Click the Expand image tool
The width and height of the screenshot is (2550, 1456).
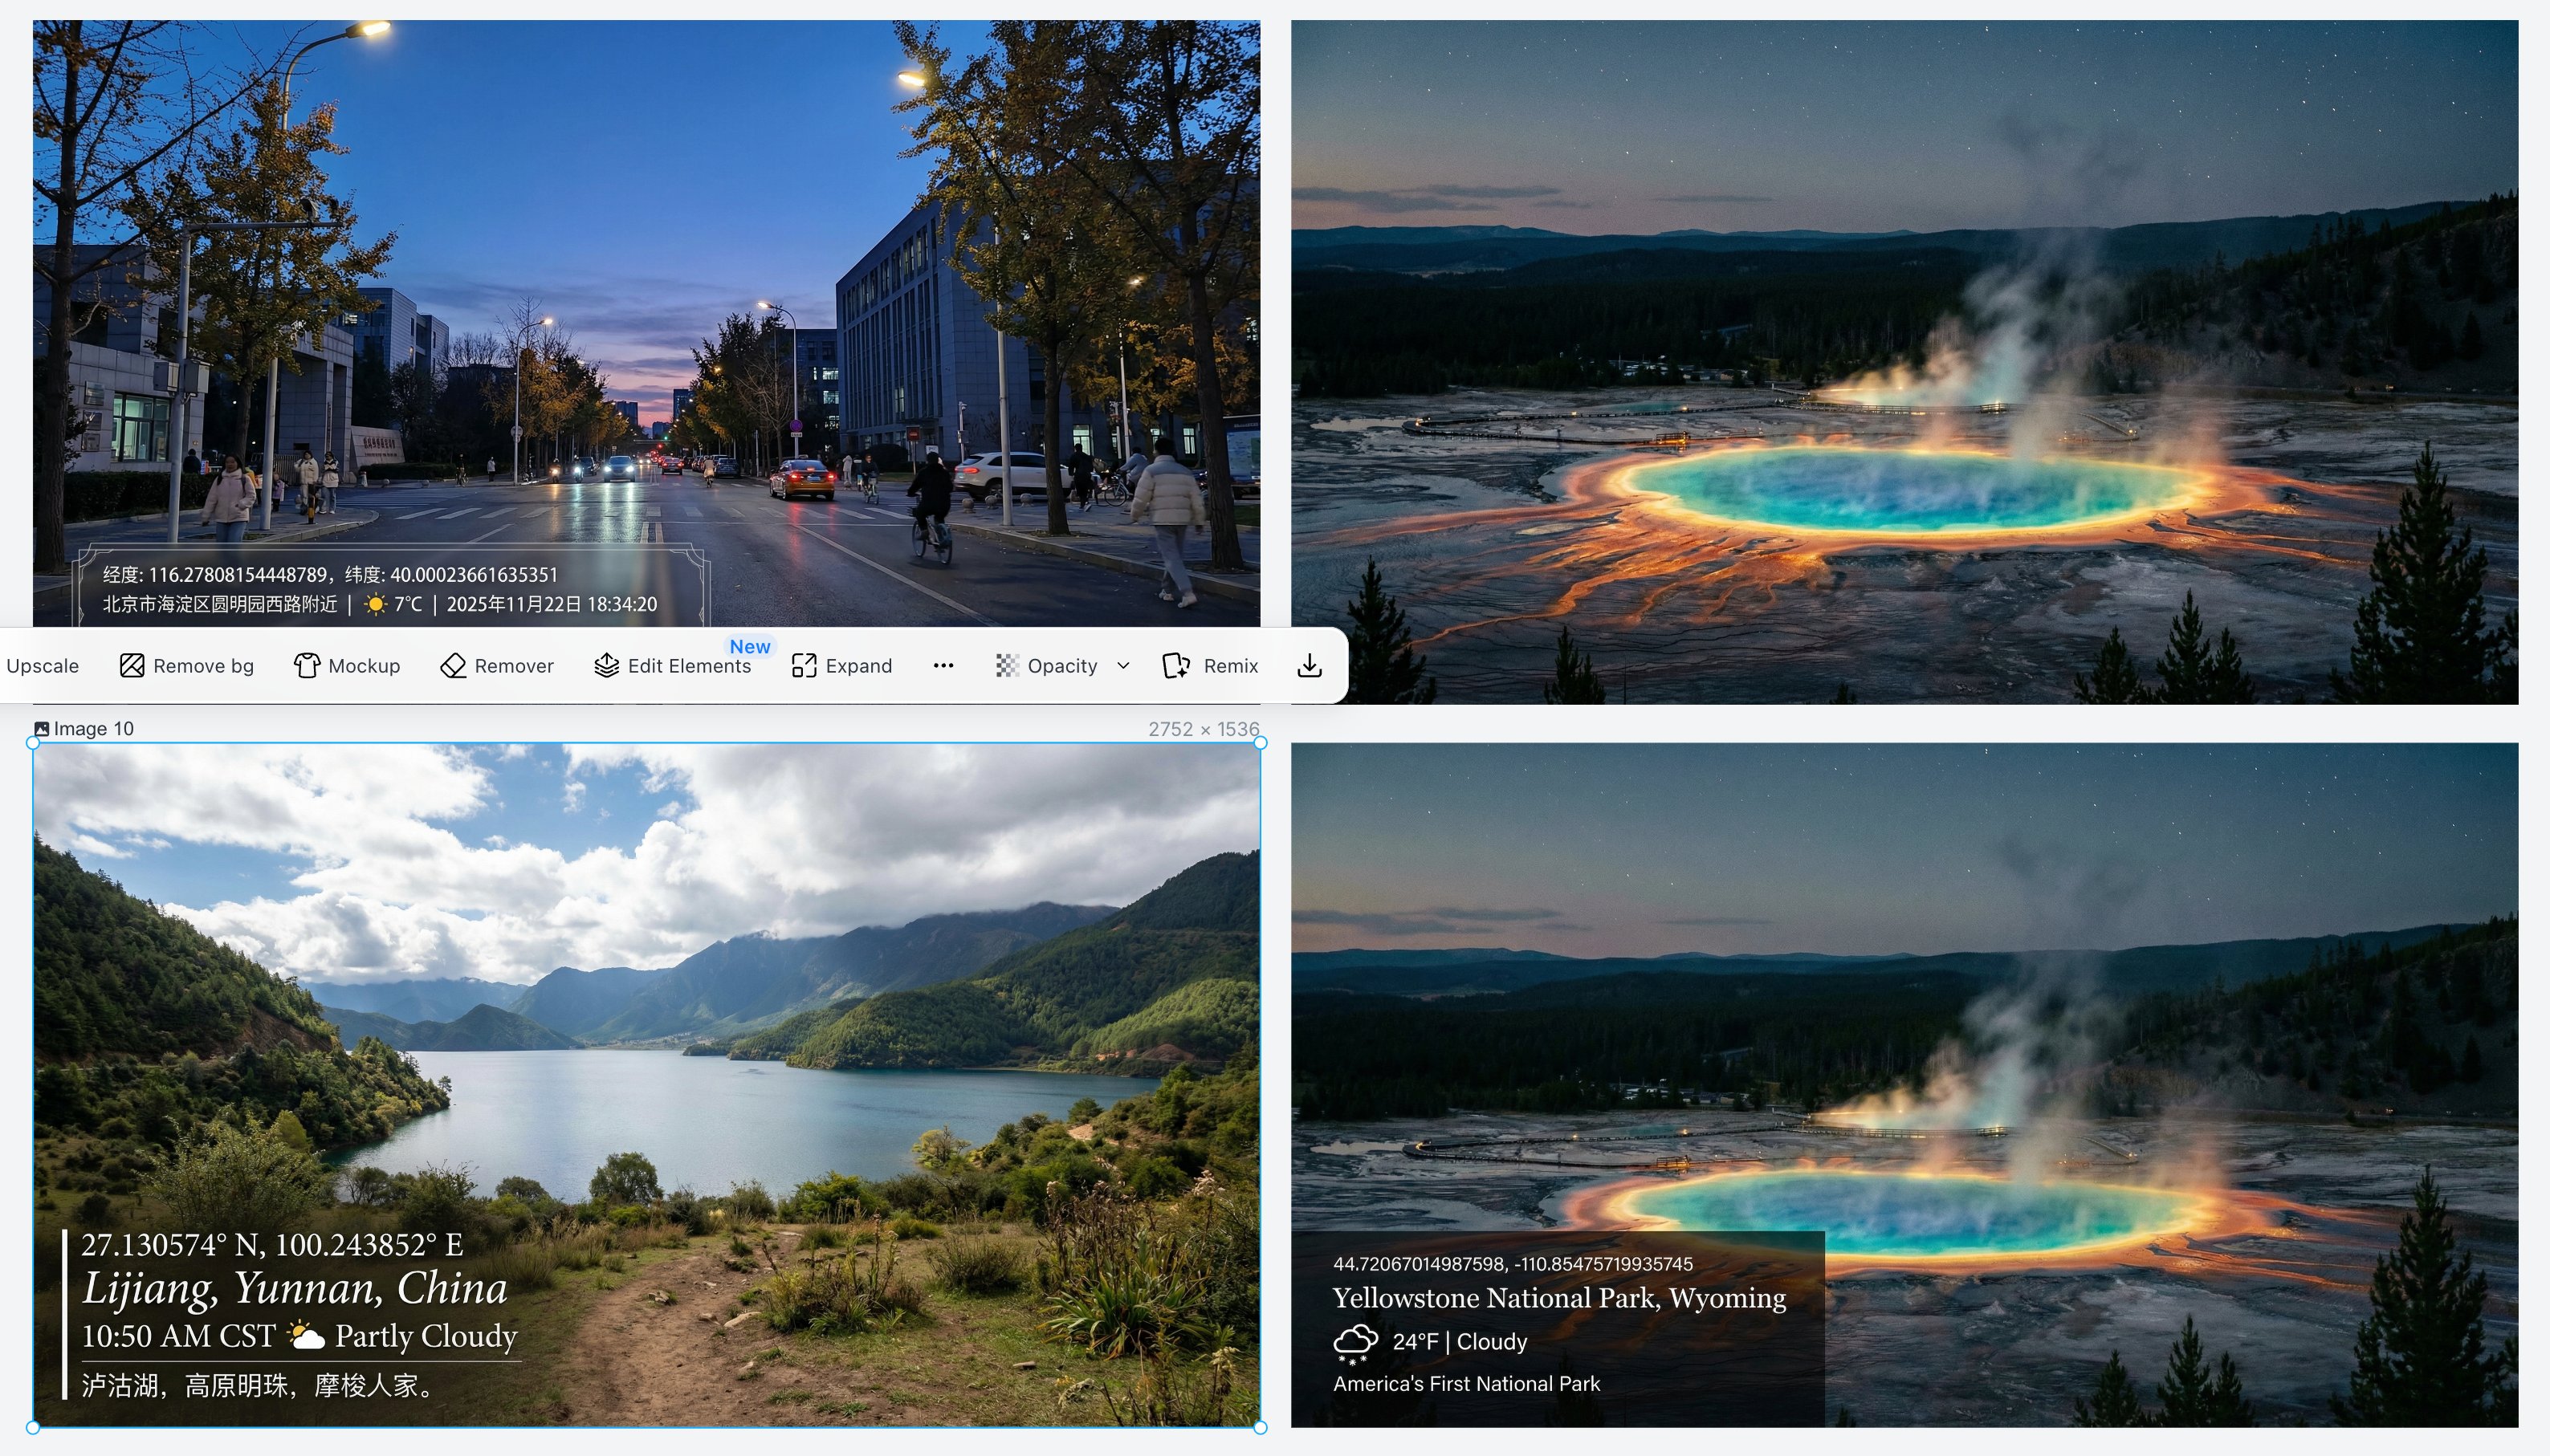804,666
